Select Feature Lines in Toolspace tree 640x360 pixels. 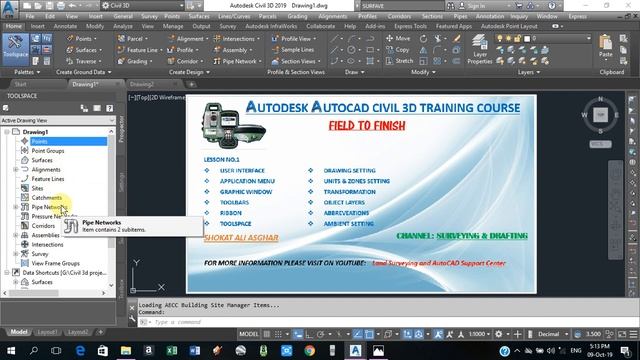click(48, 179)
